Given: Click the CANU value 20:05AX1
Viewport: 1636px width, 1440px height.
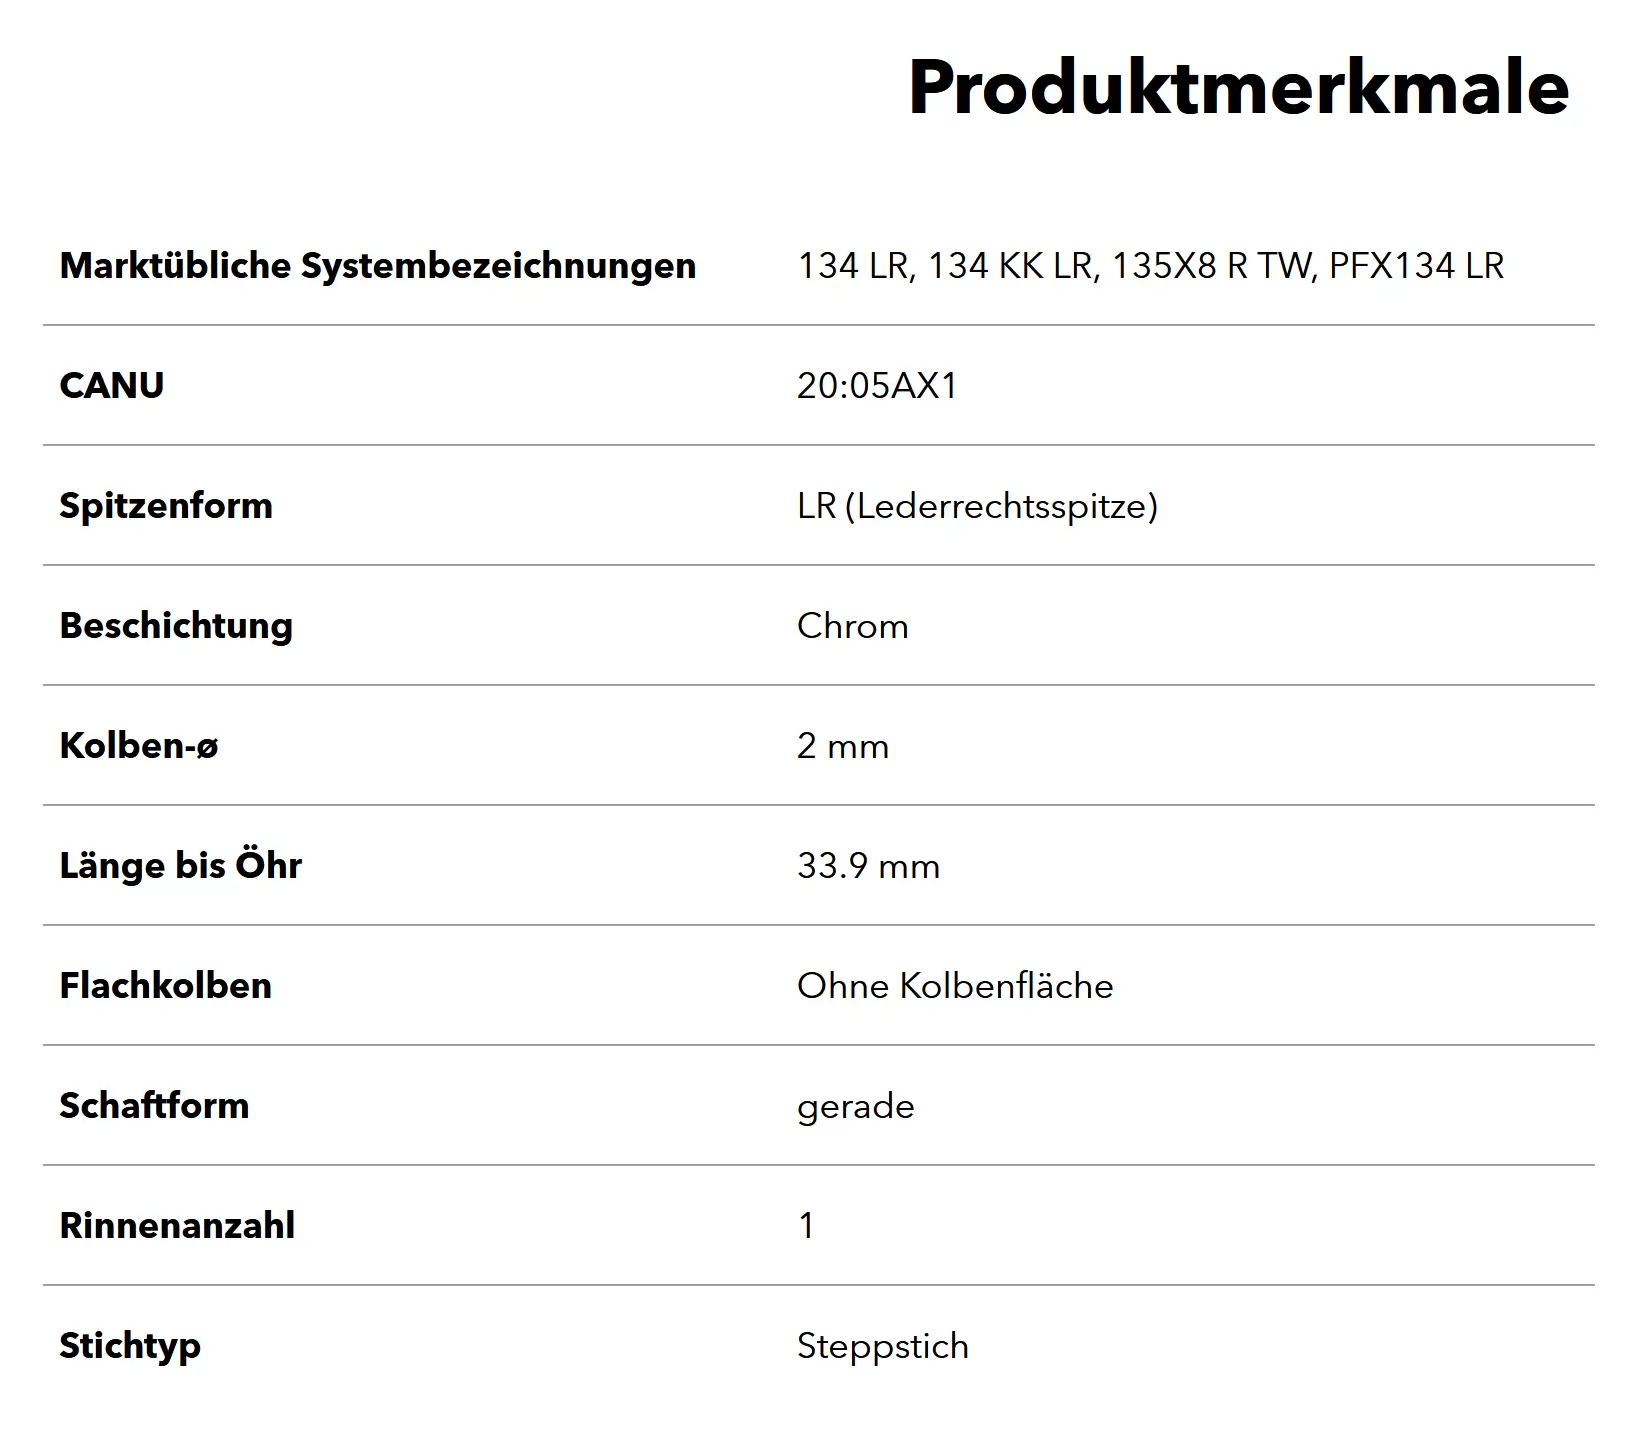Looking at the screenshot, I should click(x=877, y=386).
